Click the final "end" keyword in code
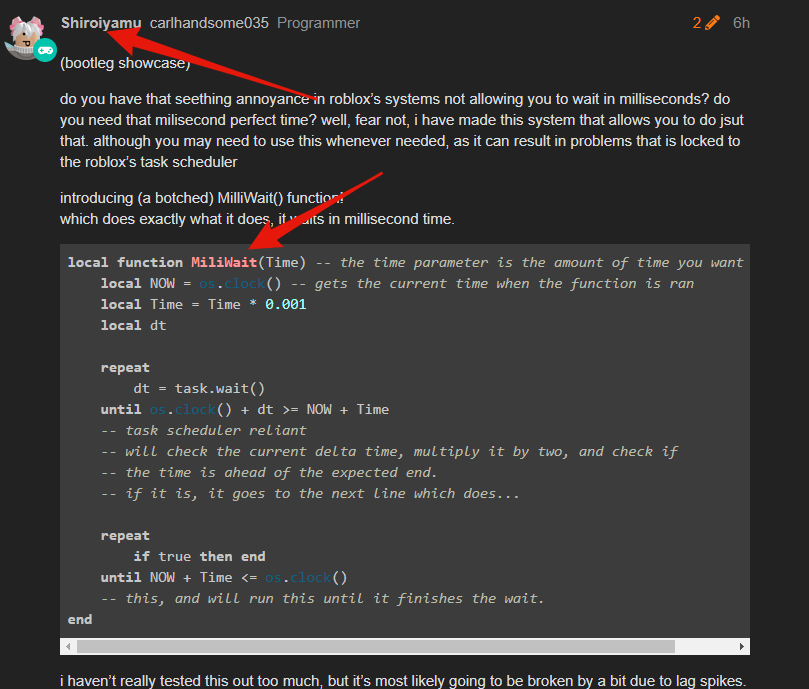The image size is (809, 689). coord(80,619)
